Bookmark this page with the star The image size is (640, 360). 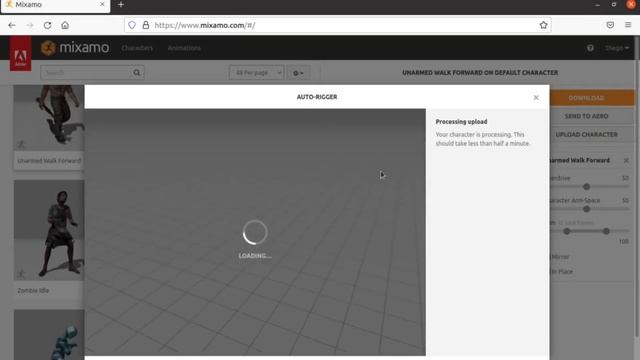coord(543,25)
